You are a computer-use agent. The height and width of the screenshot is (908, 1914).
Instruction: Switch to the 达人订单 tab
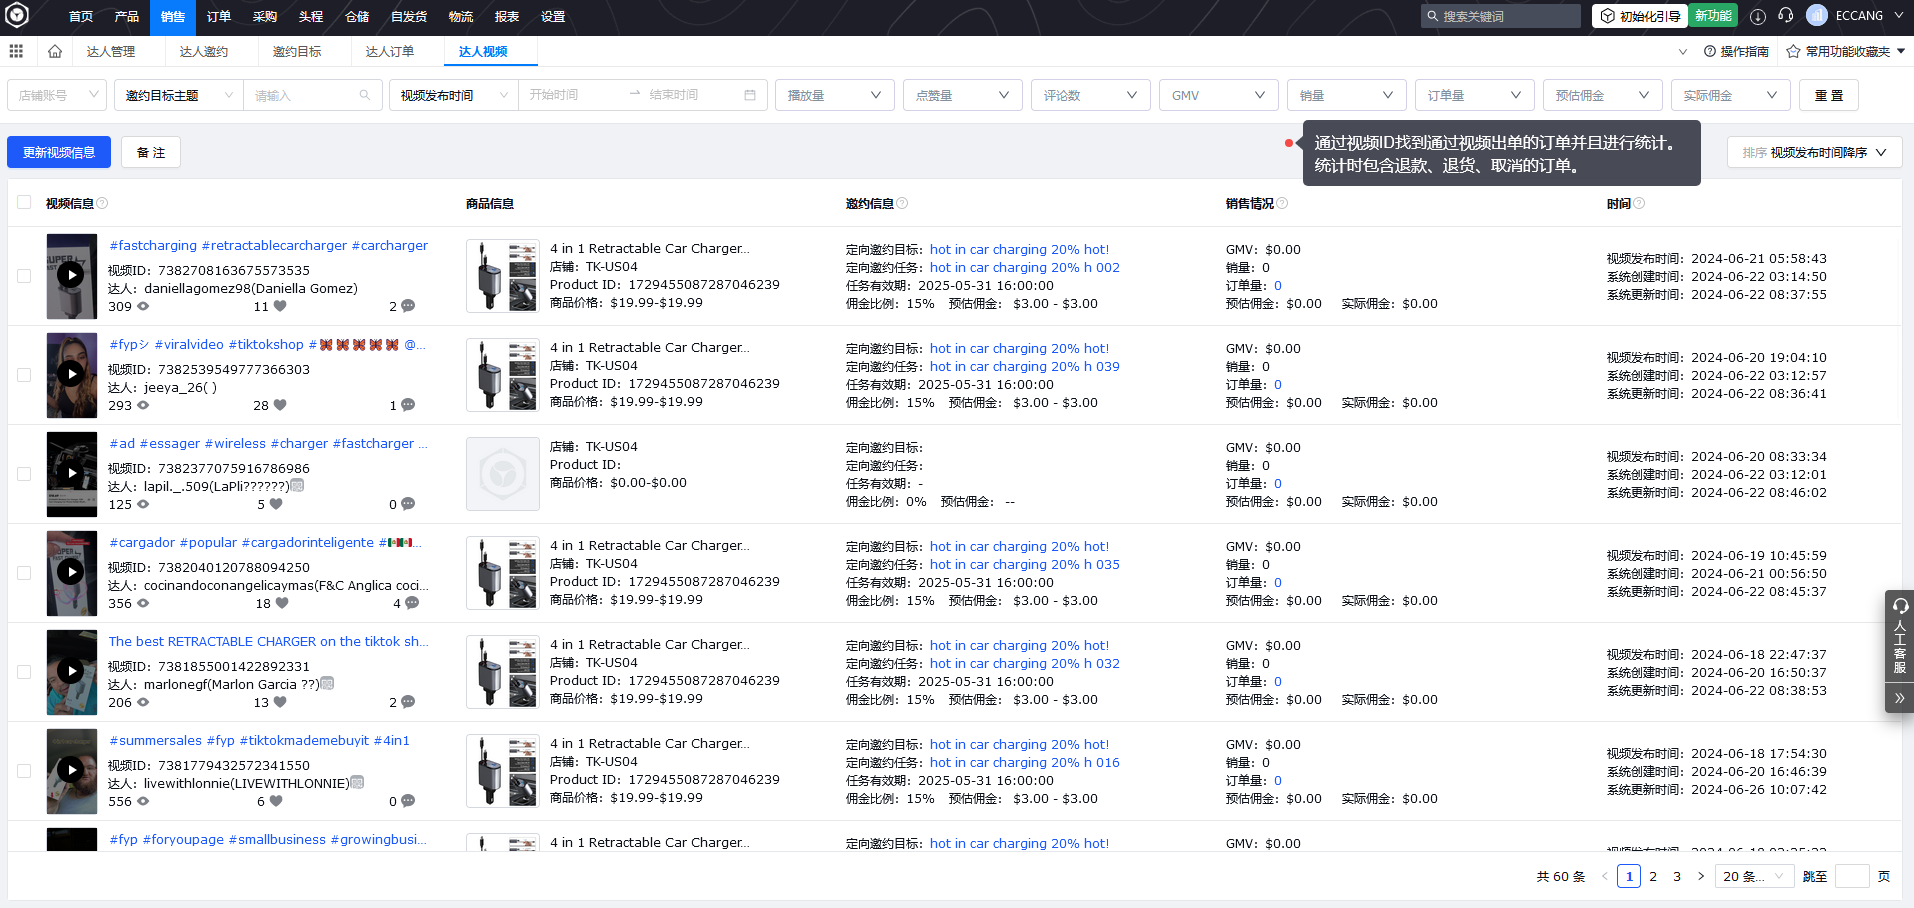[x=390, y=51]
